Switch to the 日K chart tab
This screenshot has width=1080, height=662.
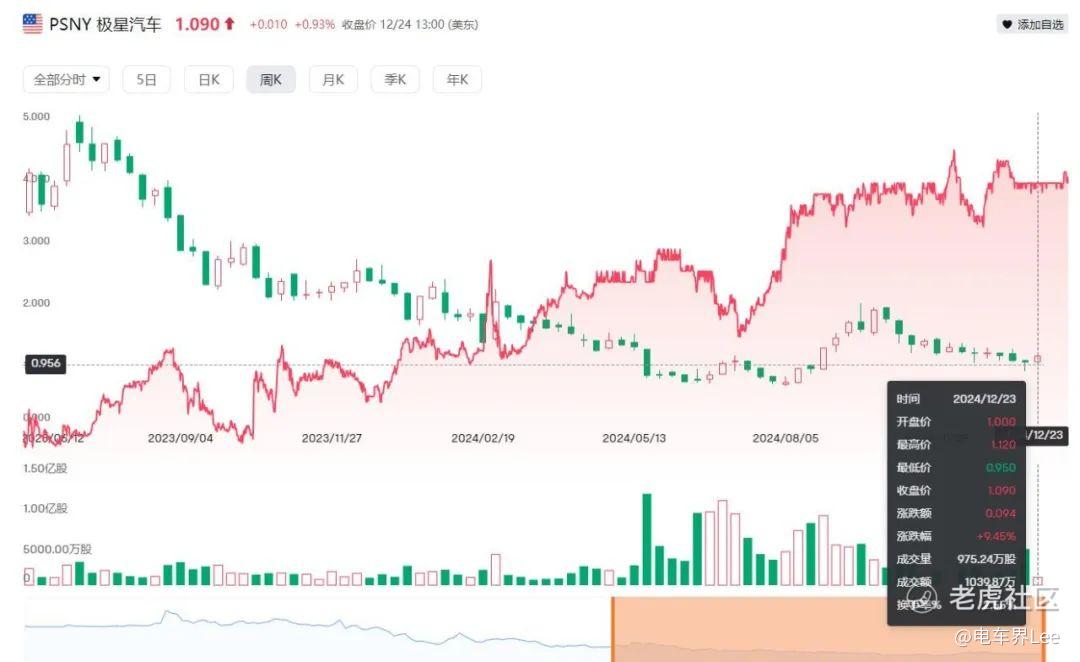209,79
